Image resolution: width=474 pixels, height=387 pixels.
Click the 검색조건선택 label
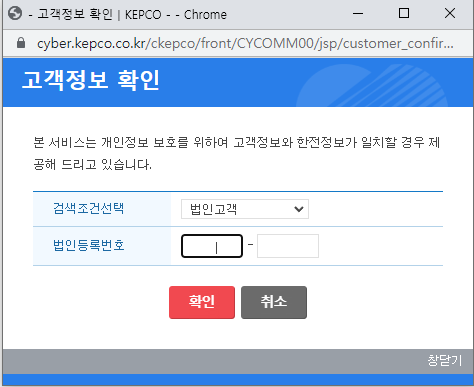tap(88, 208)
